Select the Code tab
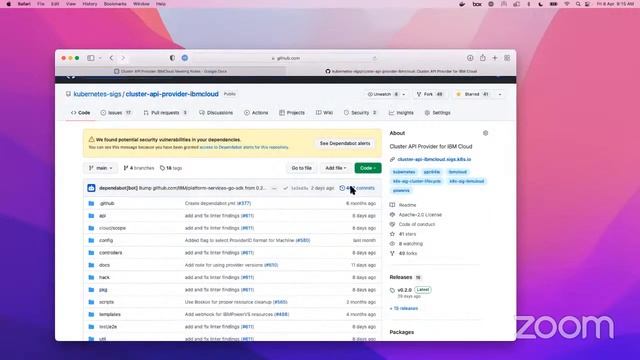Viewport: 640px width, 360px height. tap(80, 113)
